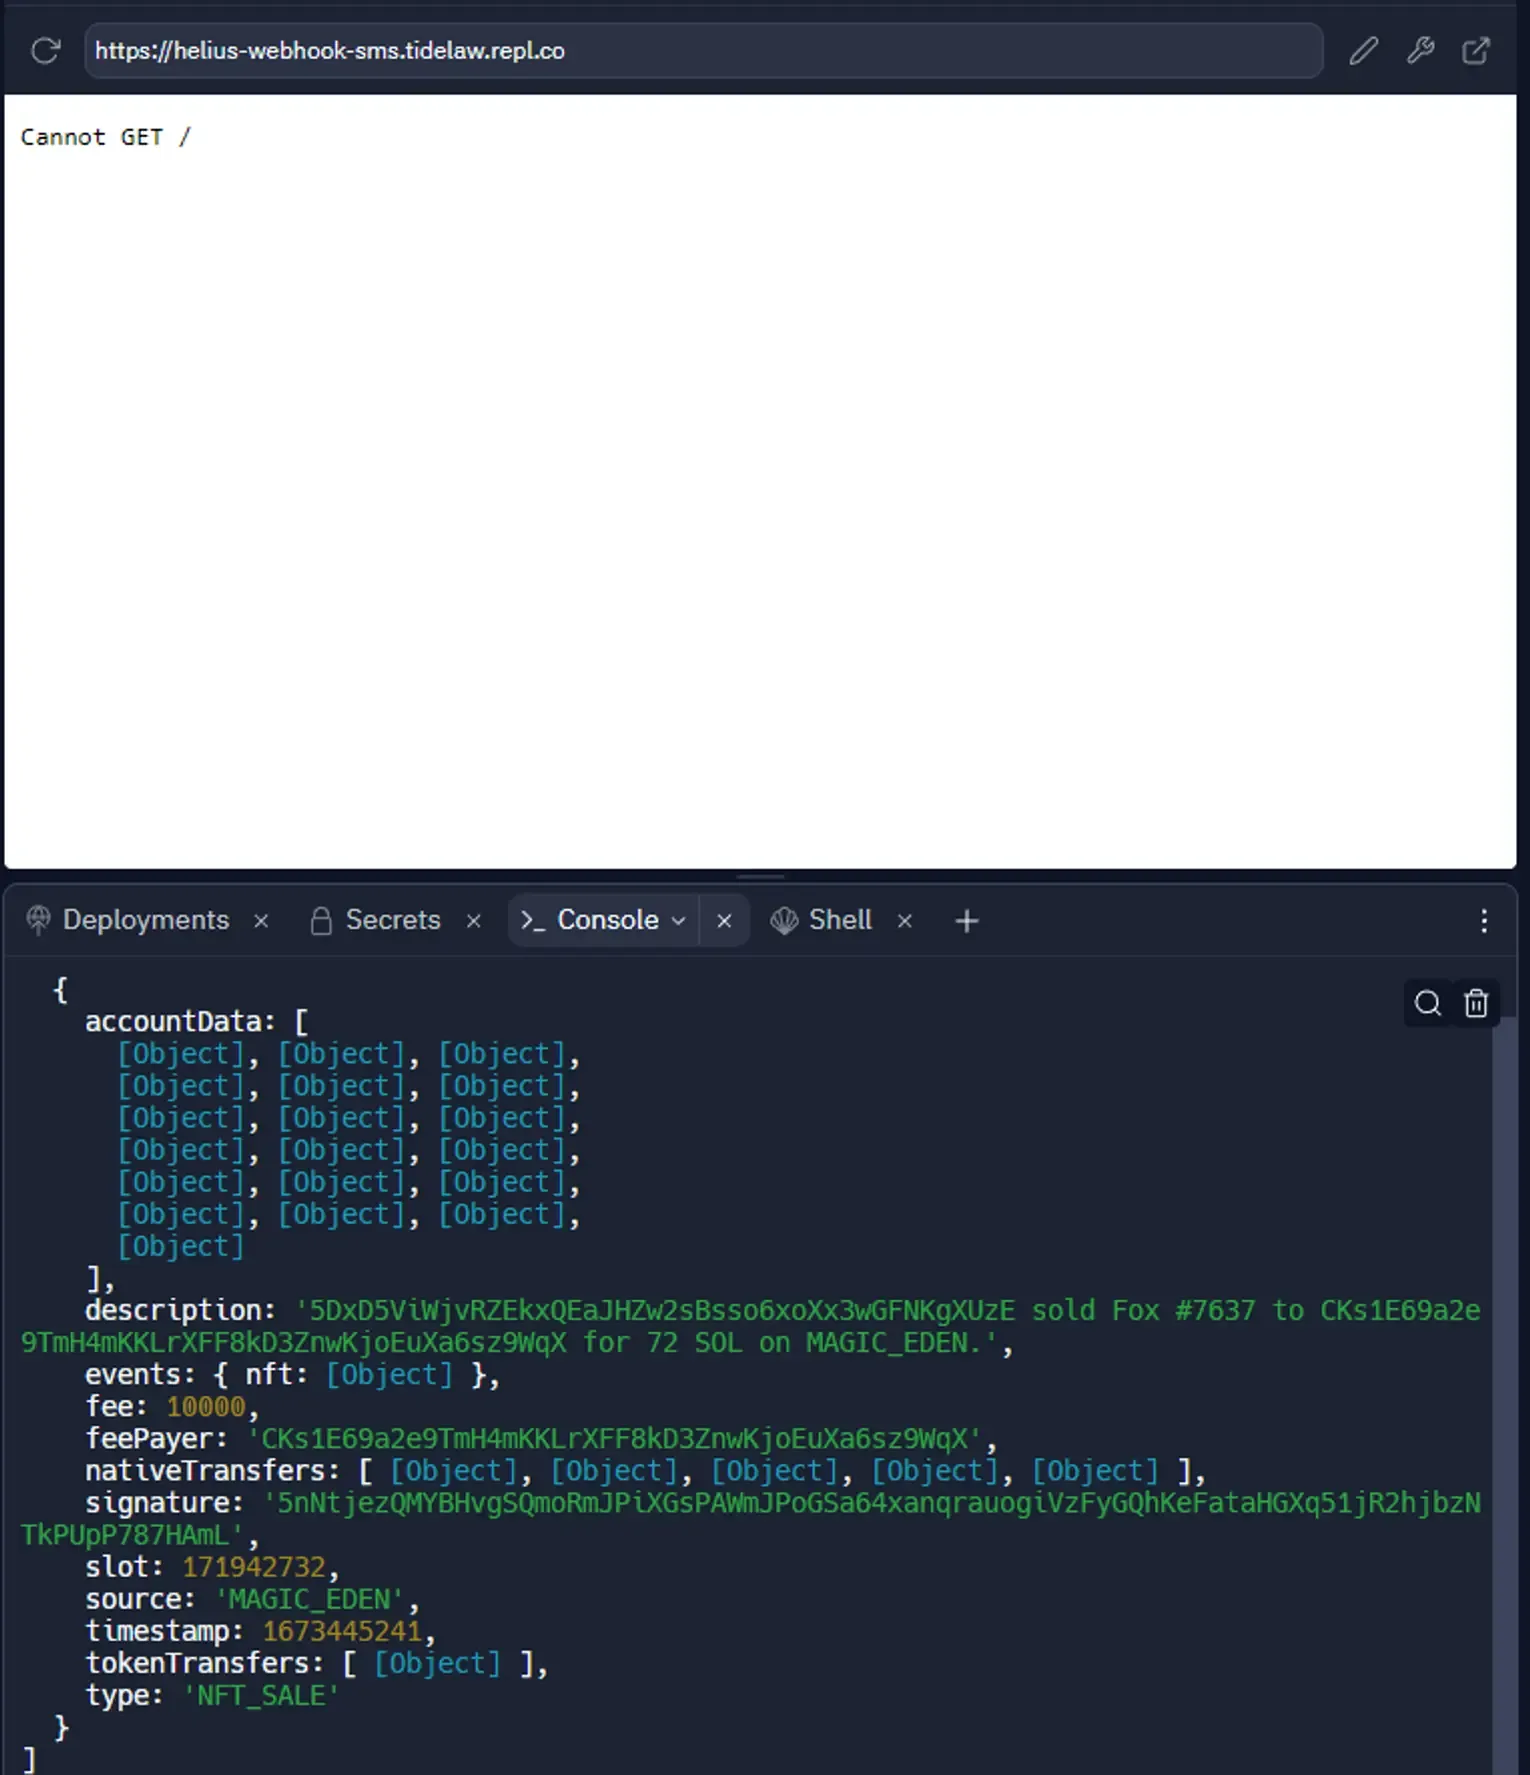Click the timestamp value 1673445241
The height and width of the screenshot is (1775, 1530).
[x=342, y=1630]
